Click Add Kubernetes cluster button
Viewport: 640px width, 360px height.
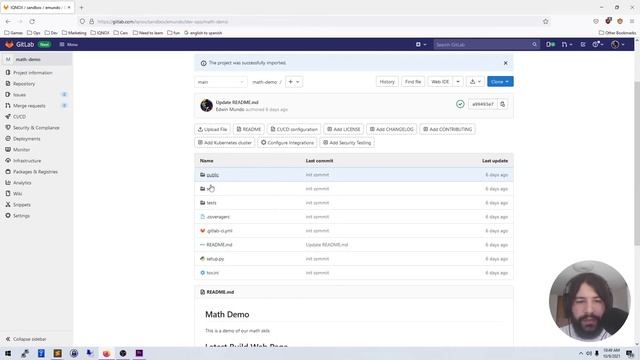pyautogui.click(x=225, y=143)
